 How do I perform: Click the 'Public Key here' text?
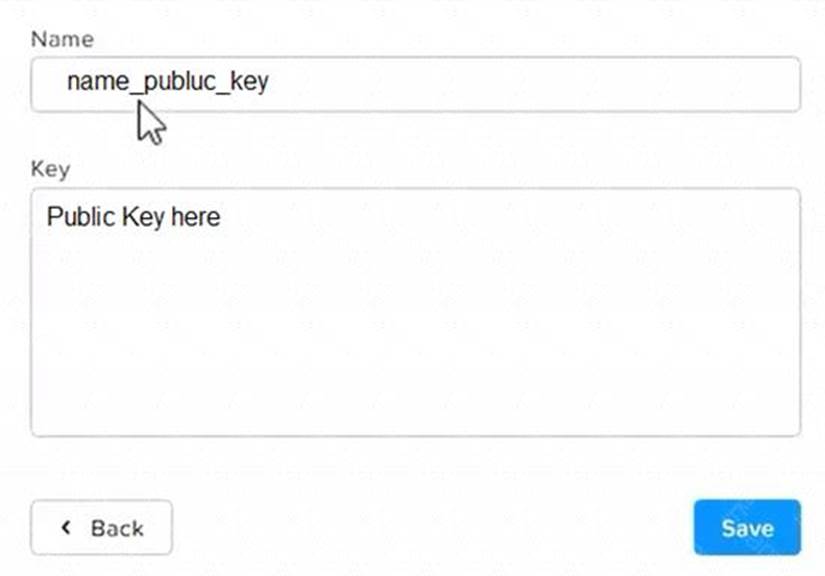click(x=133, y=216)
